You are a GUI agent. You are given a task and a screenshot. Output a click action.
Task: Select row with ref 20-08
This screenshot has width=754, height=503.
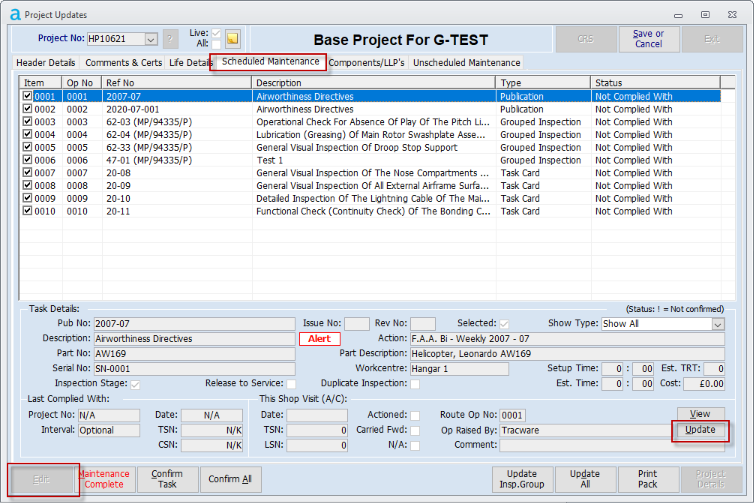click(370, 173)
